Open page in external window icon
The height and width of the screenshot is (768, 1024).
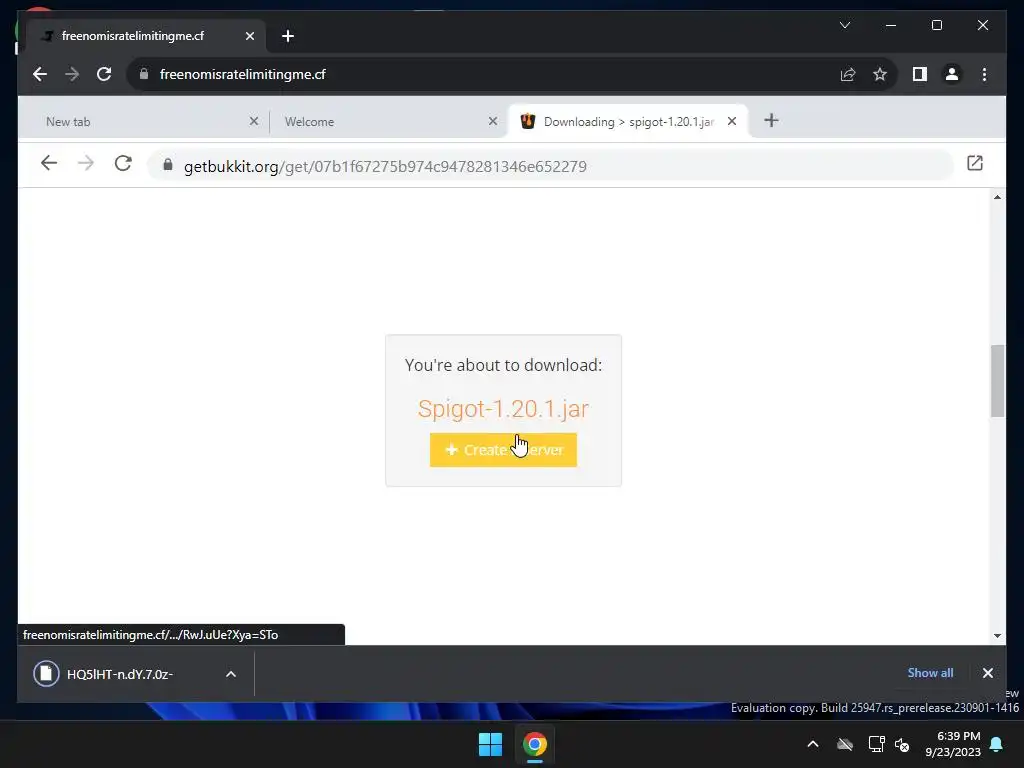[x=974, y=163]
